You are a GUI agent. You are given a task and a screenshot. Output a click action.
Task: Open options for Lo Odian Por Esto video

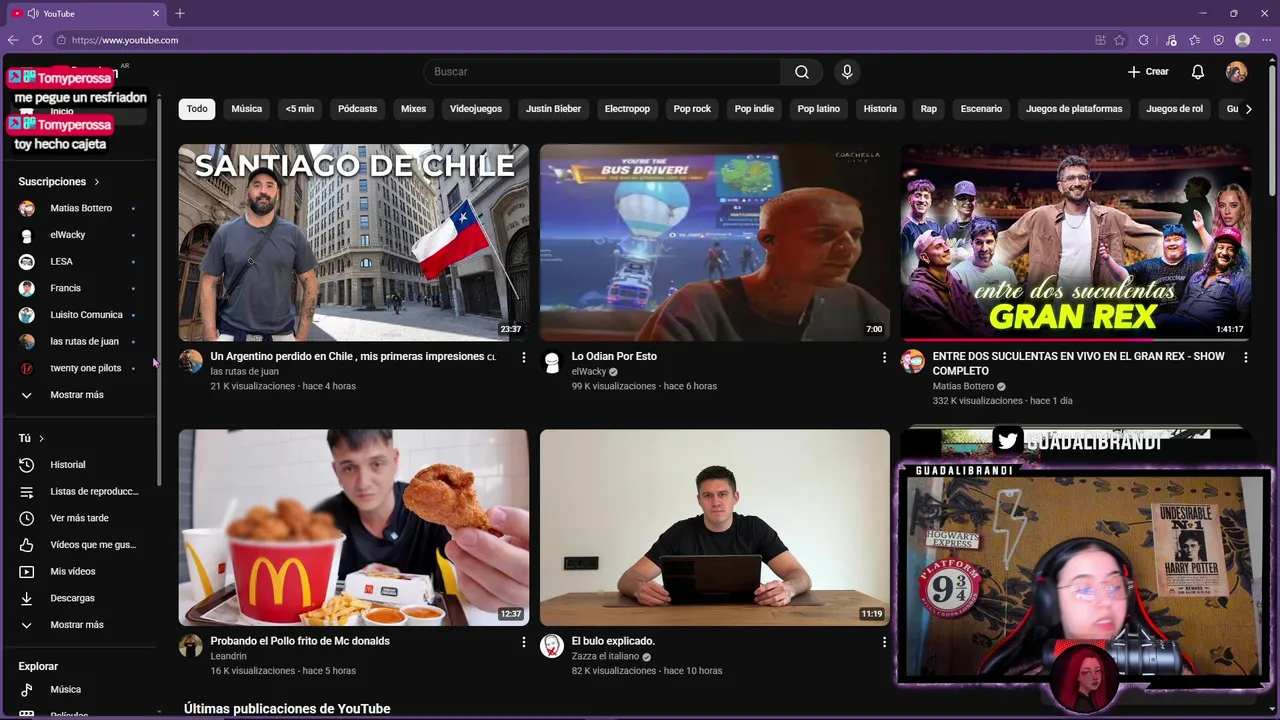pos(884,357)
